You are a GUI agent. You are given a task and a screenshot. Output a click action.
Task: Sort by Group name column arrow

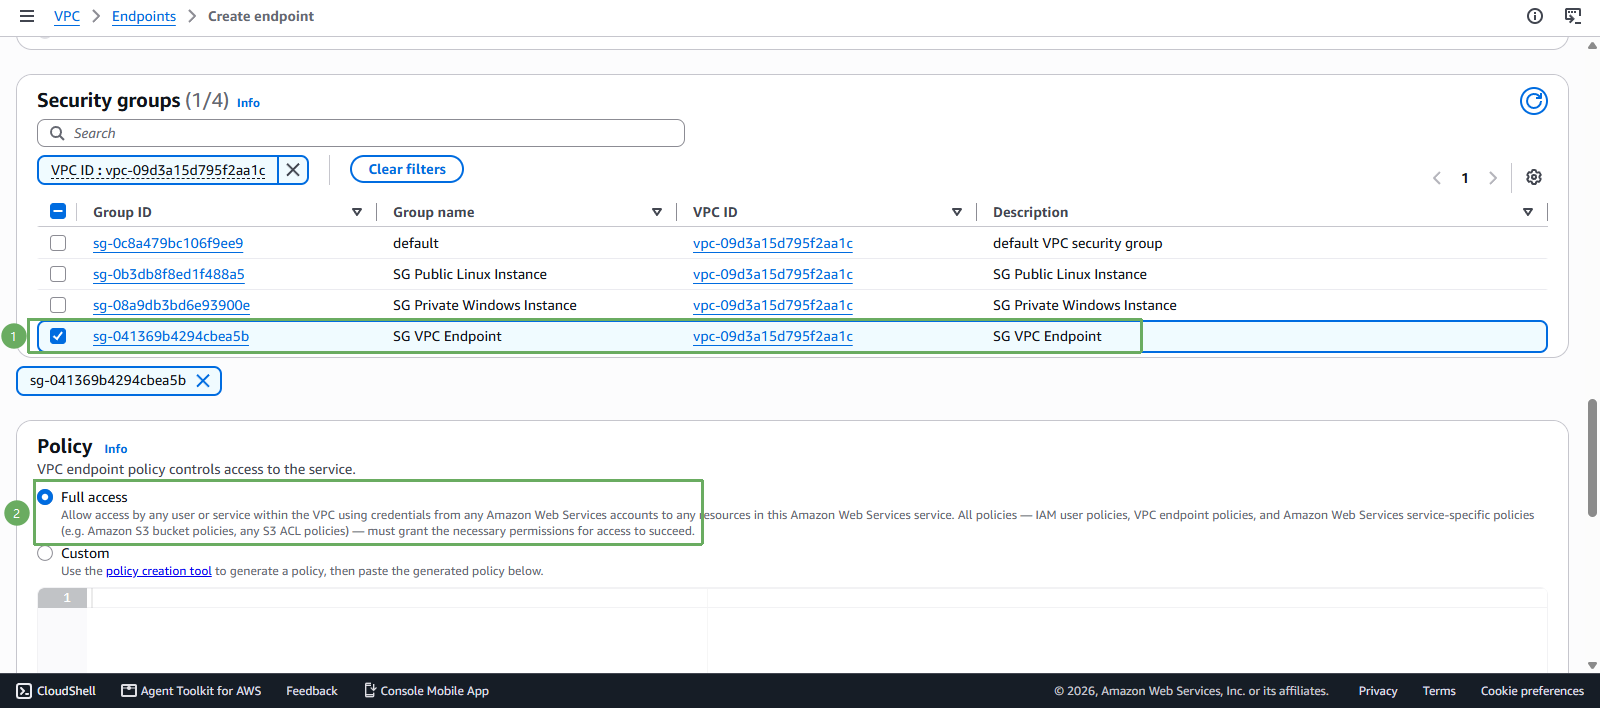(657, 212)
